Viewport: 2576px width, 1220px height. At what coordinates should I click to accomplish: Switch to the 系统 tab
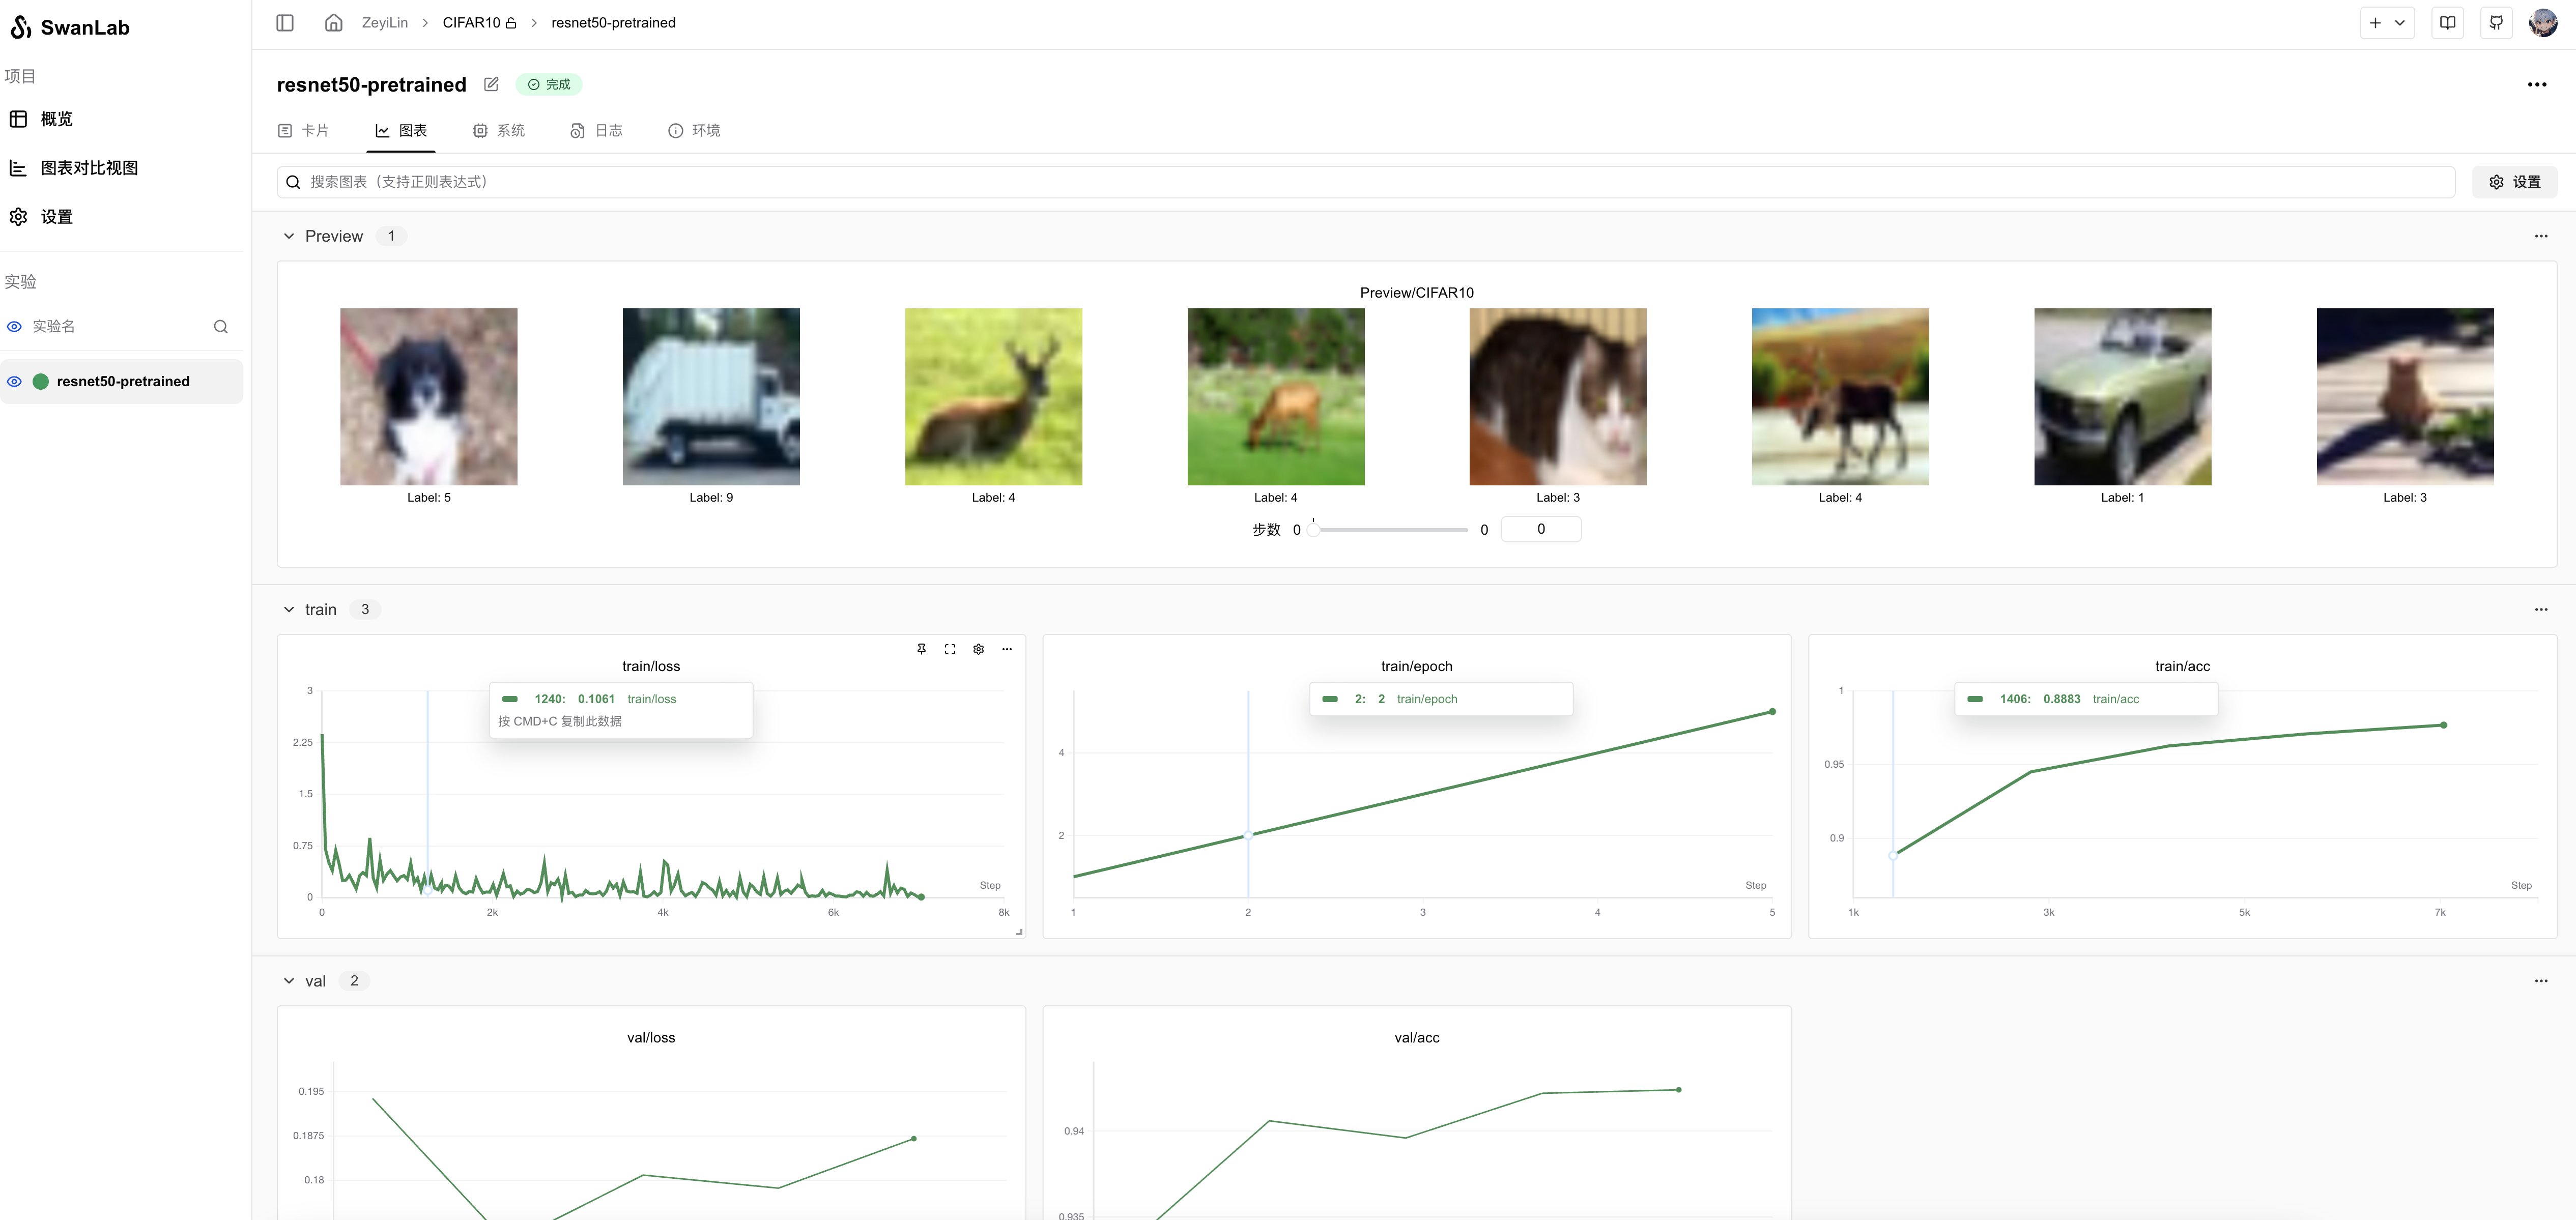pyautogui.click(x=499, y=131)
